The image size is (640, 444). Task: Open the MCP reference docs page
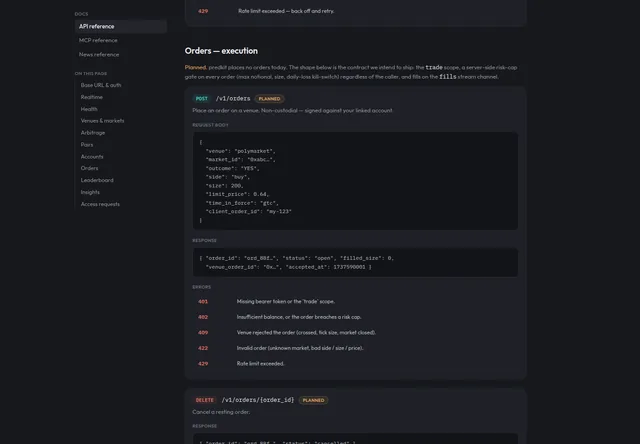pyautogui.click(x=98, y=40)
